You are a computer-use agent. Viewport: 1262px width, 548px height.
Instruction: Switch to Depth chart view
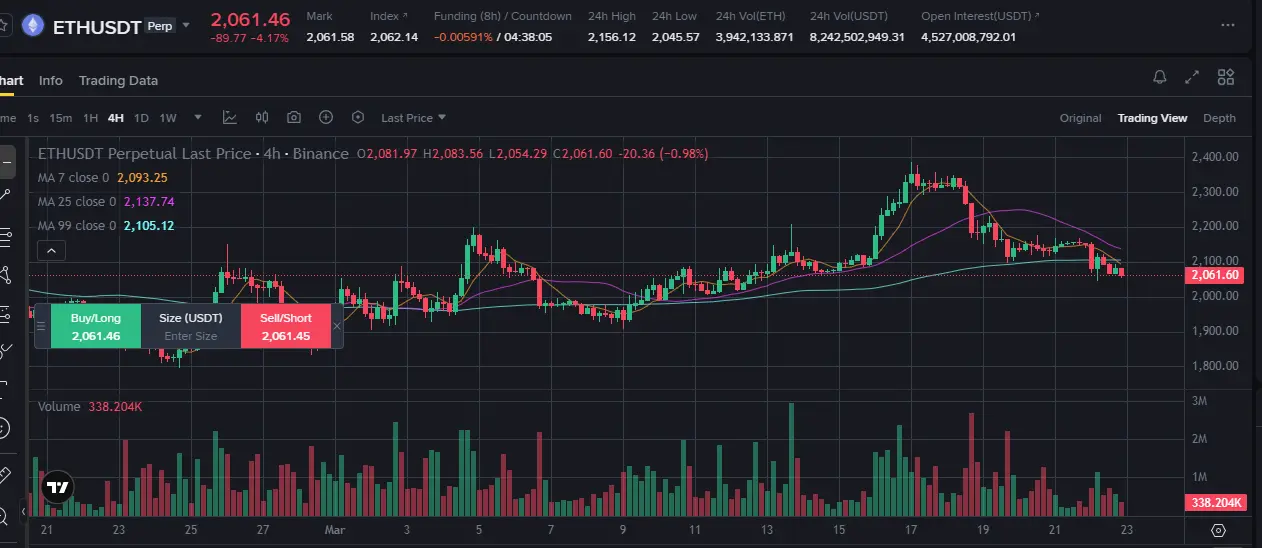pos(1219,118)
